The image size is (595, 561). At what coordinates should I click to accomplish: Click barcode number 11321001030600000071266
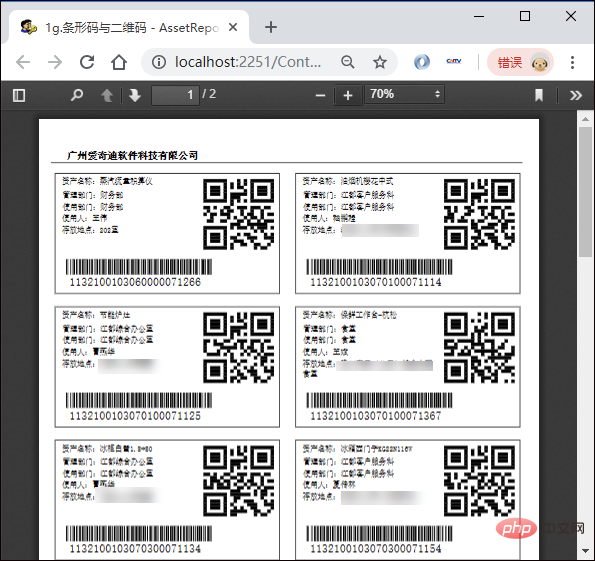135,282
